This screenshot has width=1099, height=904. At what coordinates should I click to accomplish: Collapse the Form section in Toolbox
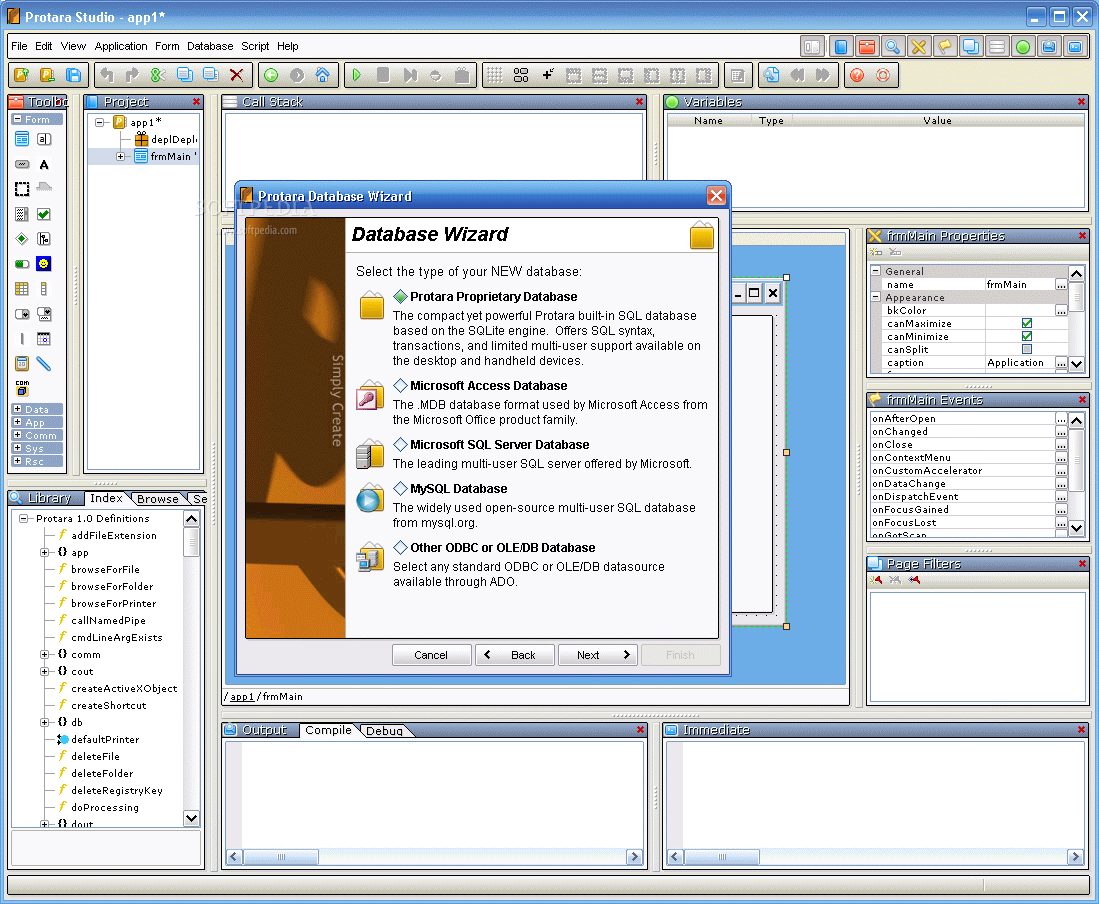pyautogui.click(x=18, y=118)
